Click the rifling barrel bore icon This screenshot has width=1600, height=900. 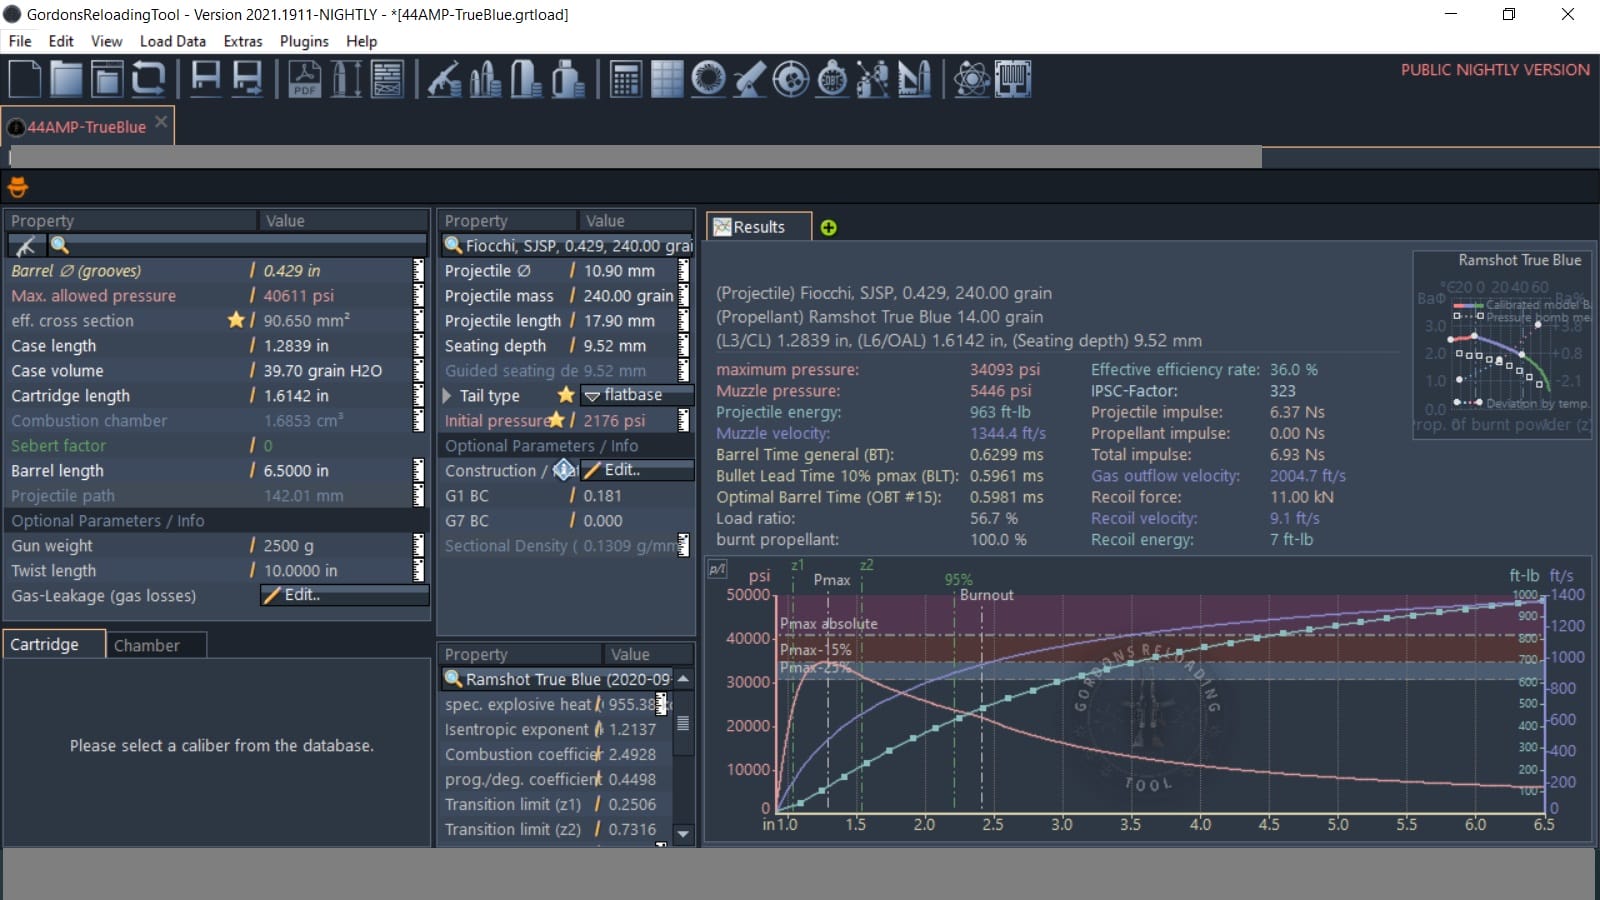point(708,79)
